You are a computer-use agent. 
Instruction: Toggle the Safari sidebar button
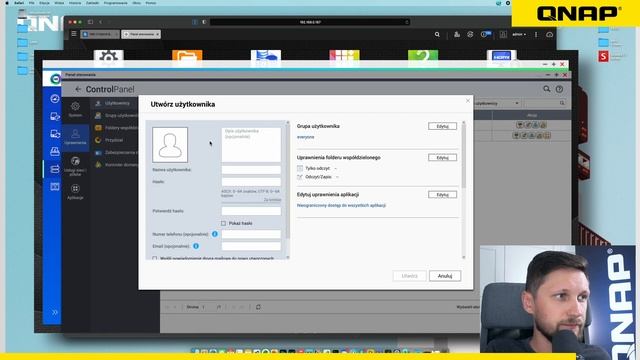pyautogui.click(x=90, y=22)
